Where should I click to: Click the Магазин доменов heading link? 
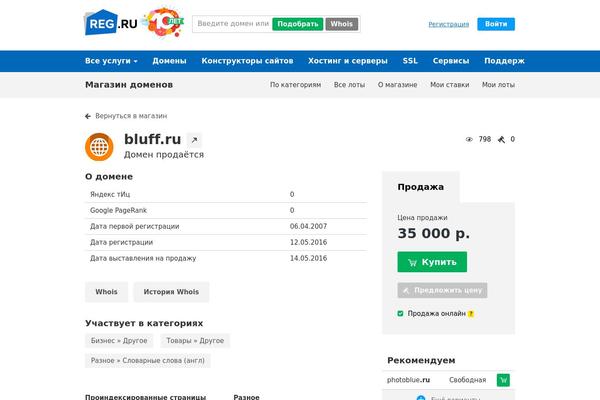(129, 85)
